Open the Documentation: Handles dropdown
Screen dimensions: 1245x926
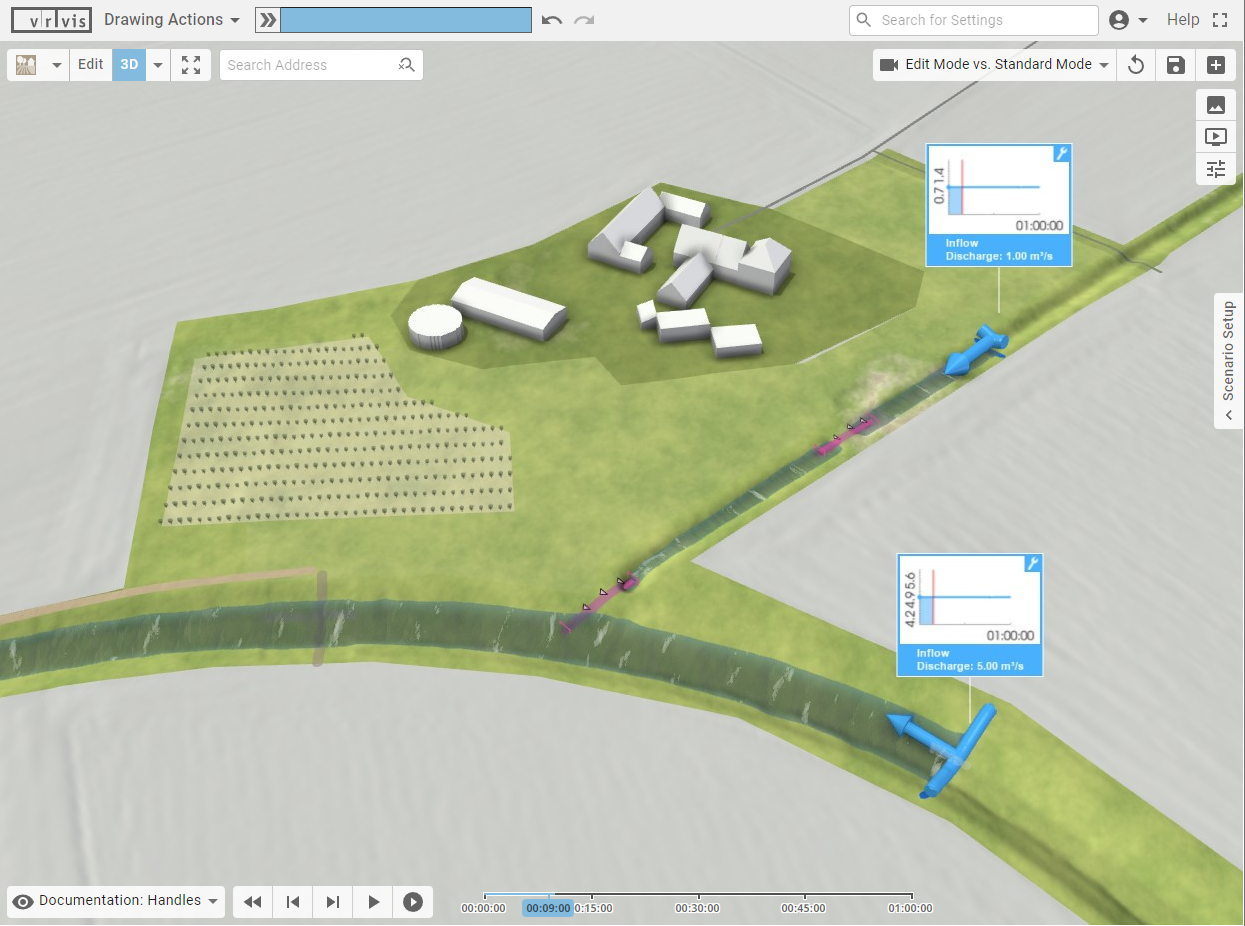[x=118, y=901]
